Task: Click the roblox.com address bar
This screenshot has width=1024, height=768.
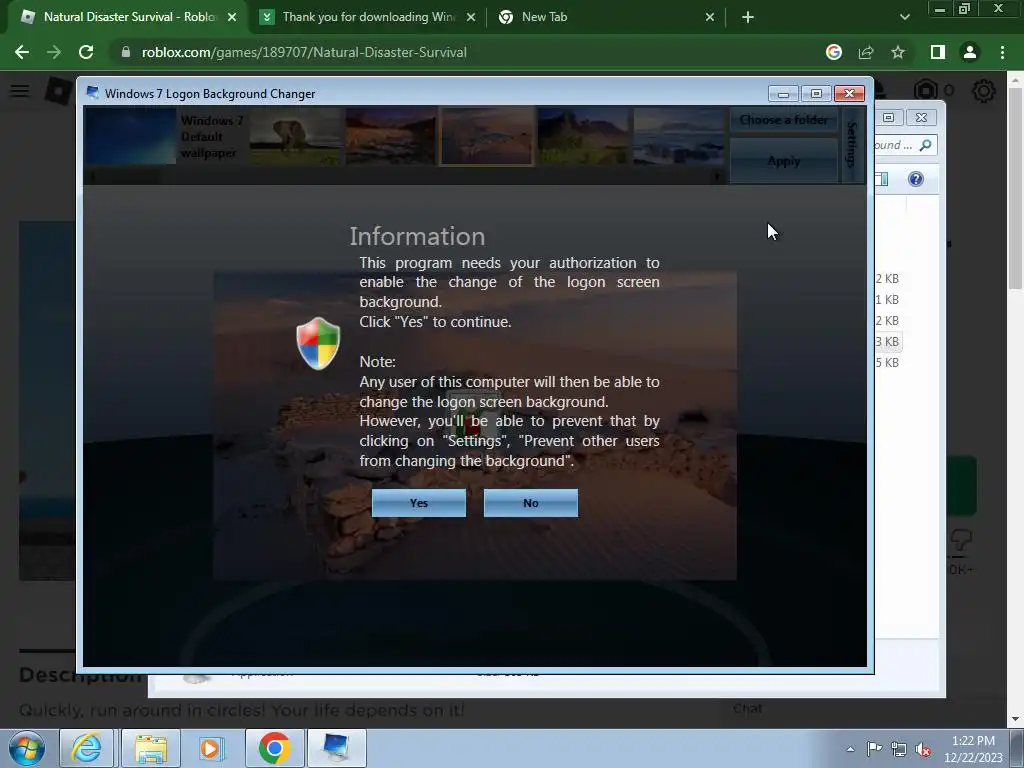Action: coord(304,52)
